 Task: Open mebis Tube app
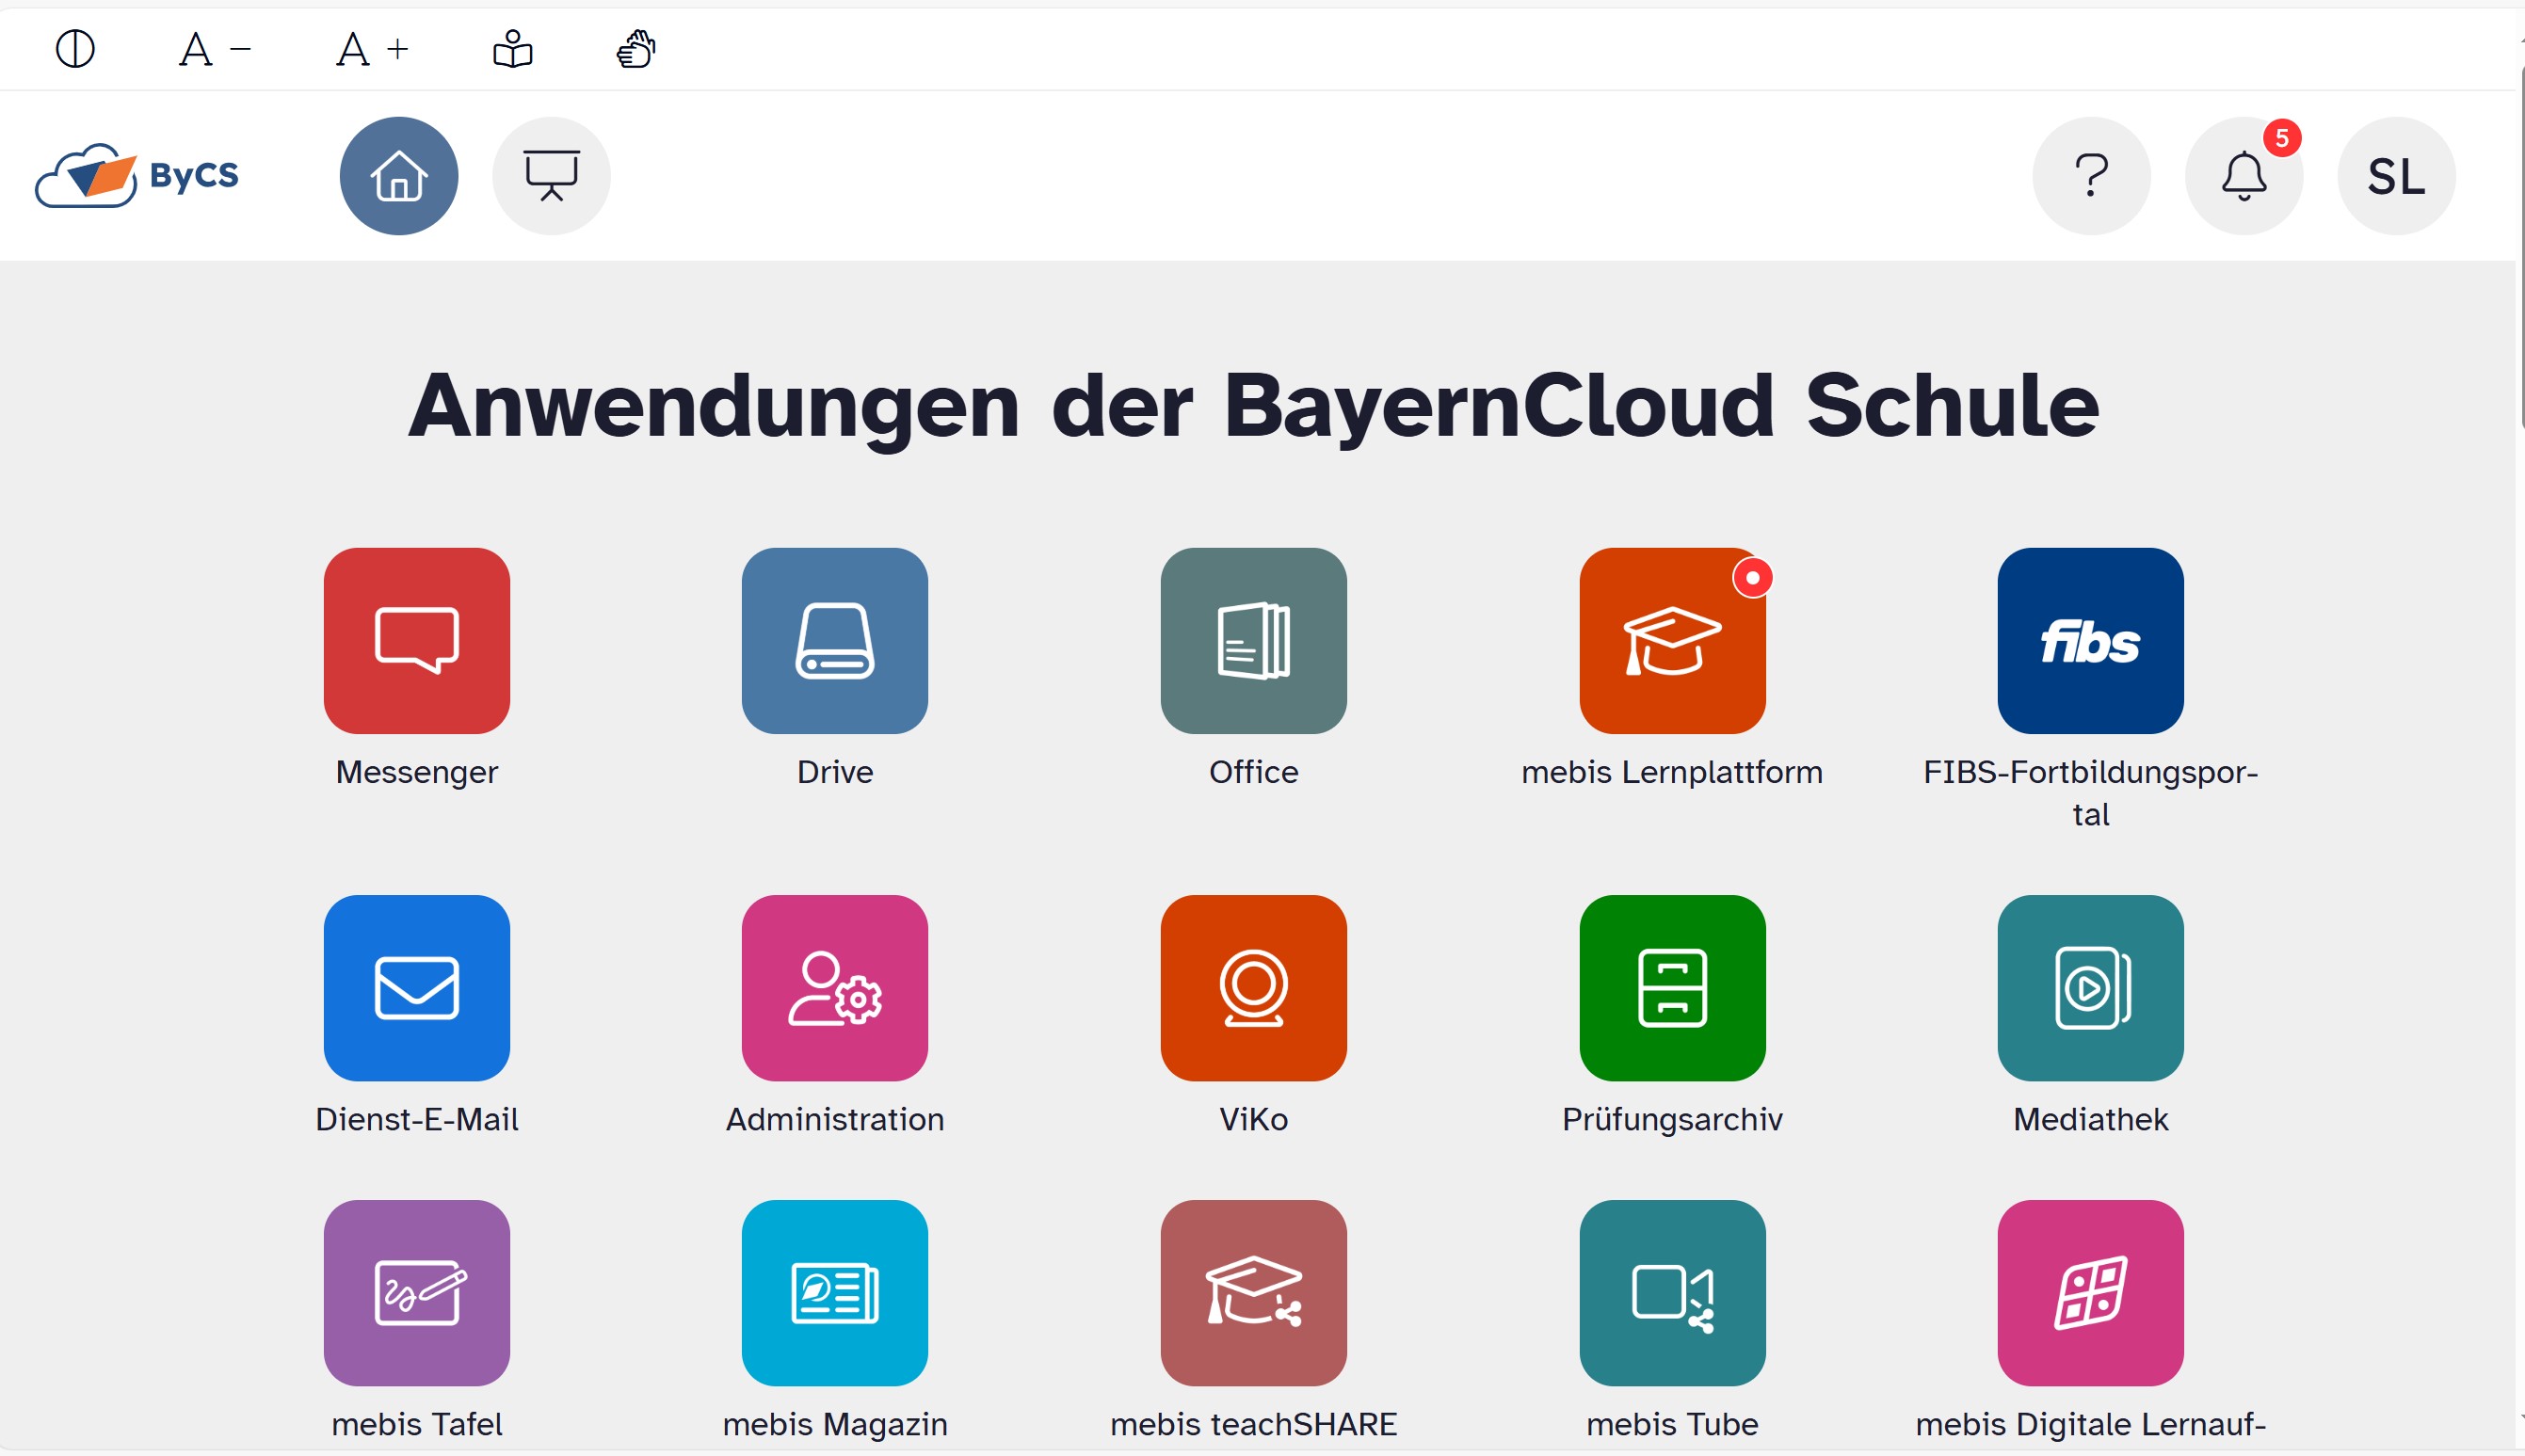[1671, 1292]
